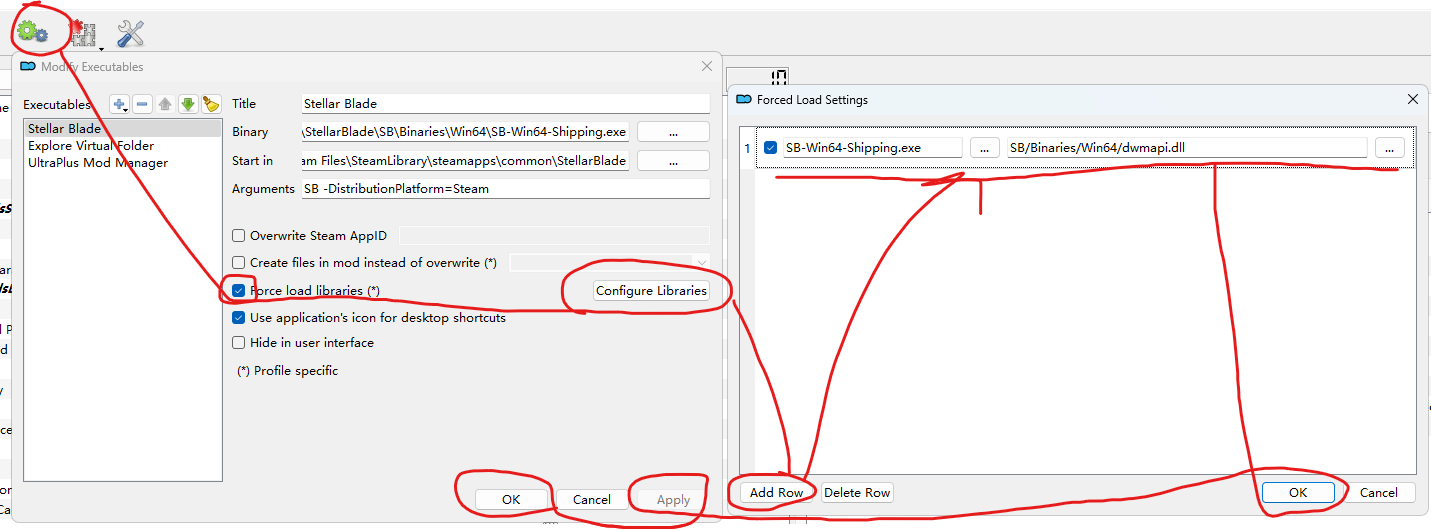1431x530 pixels.
Task: Click the Start in path field
Action: pyautogui.click(x=466, y=160)
